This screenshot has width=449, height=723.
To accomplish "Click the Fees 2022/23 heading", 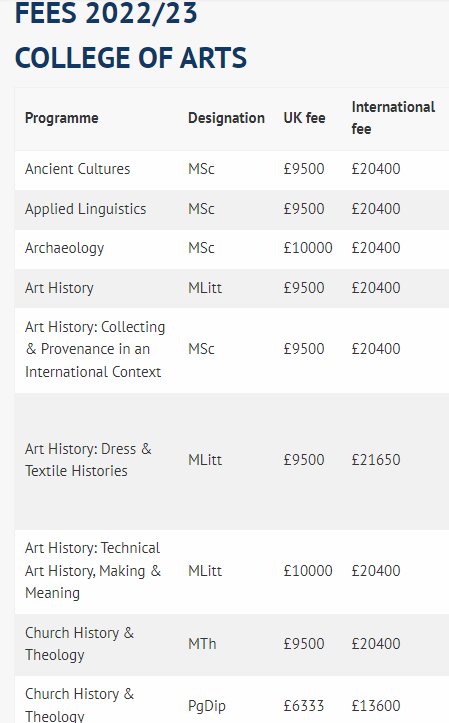I will click(x=106, y=12).
